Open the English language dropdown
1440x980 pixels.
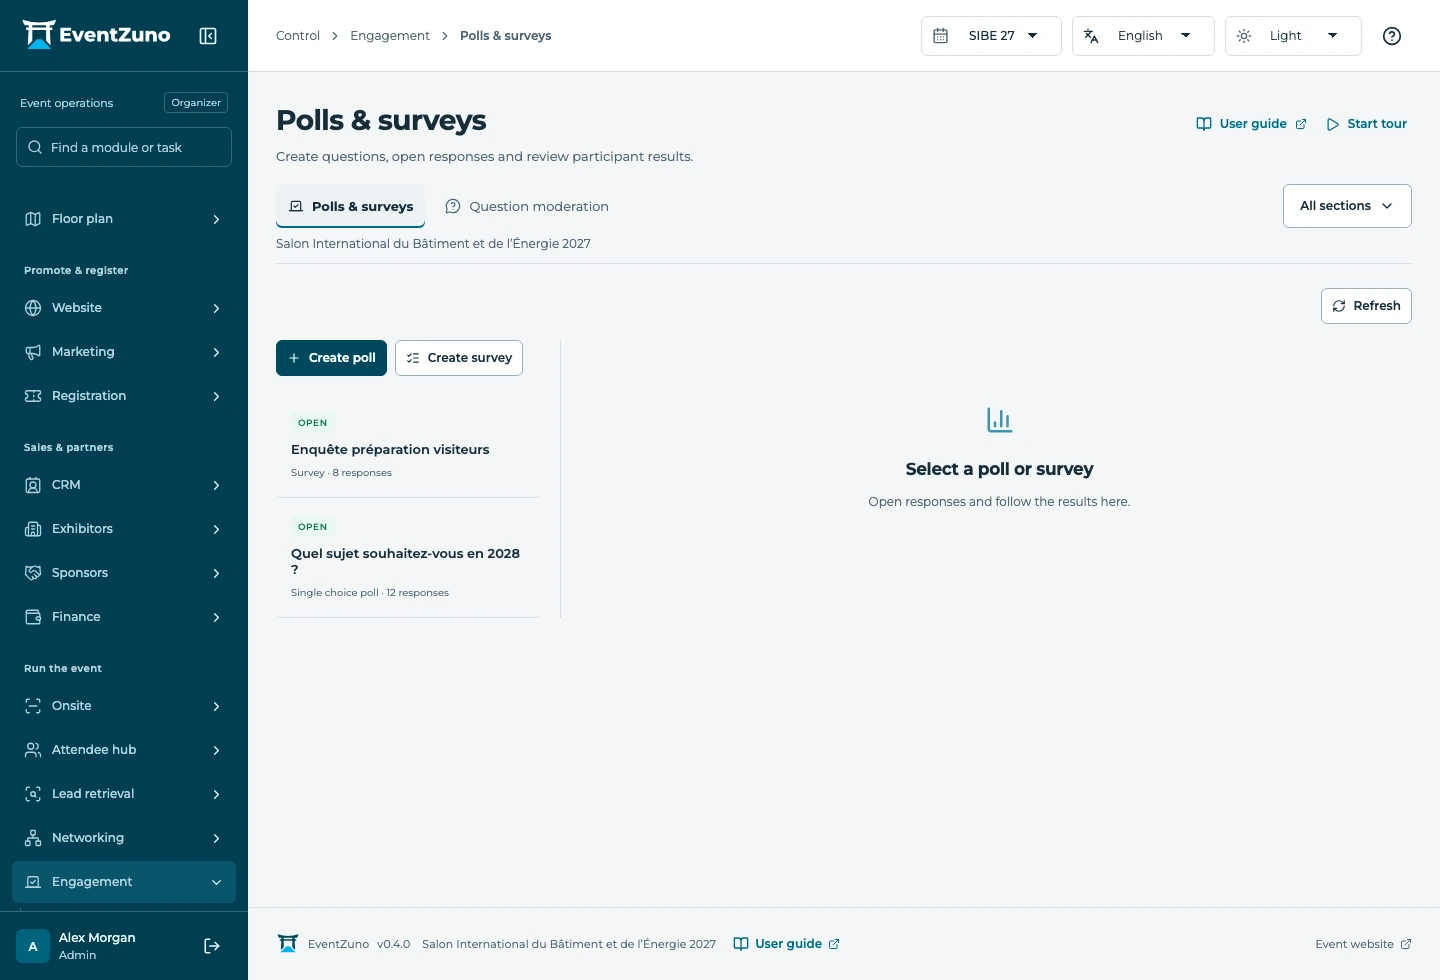pyautogui.click(x=1143, y=36)
